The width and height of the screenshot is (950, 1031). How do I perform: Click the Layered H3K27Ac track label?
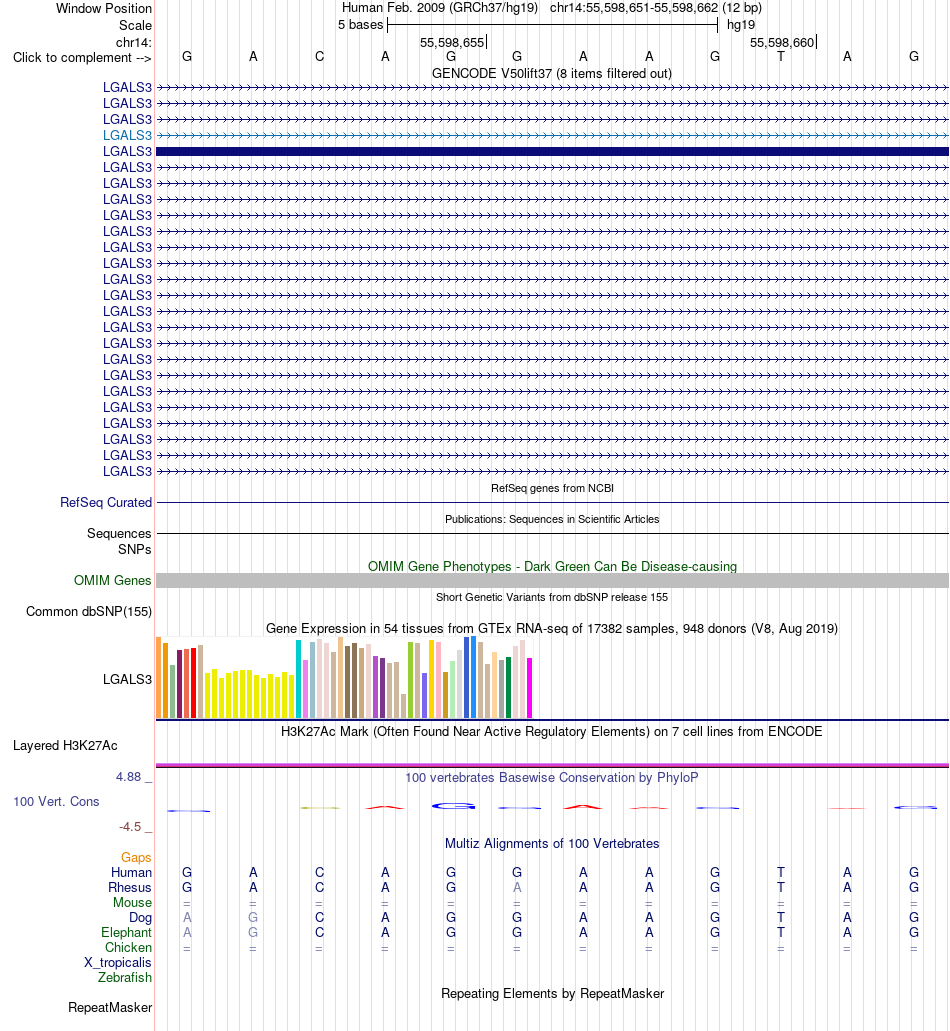coord(65,746)
